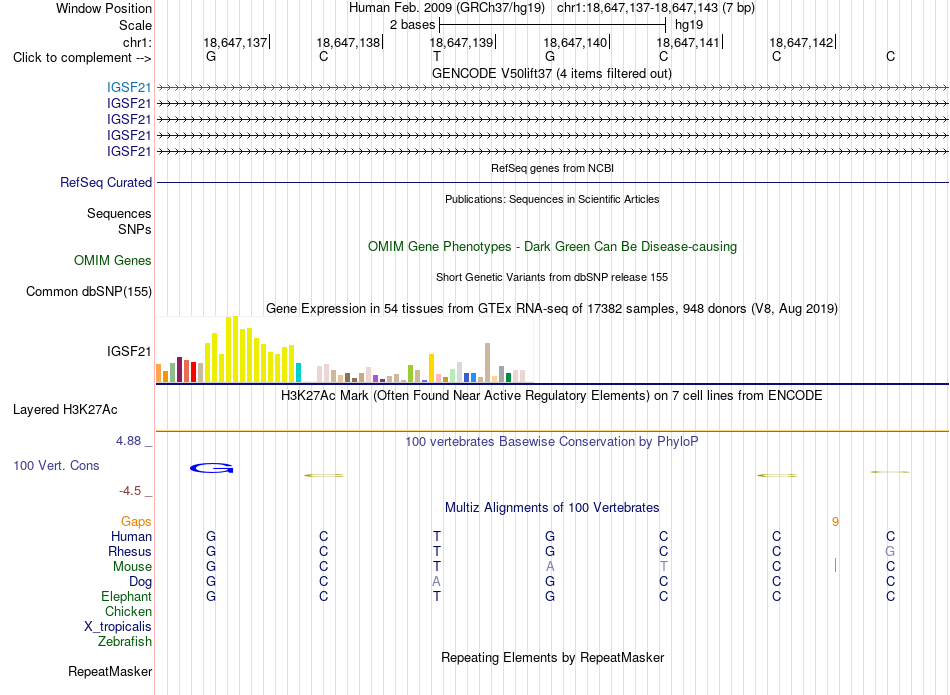Click coordinate label 18,647,141

coord(688,42)
